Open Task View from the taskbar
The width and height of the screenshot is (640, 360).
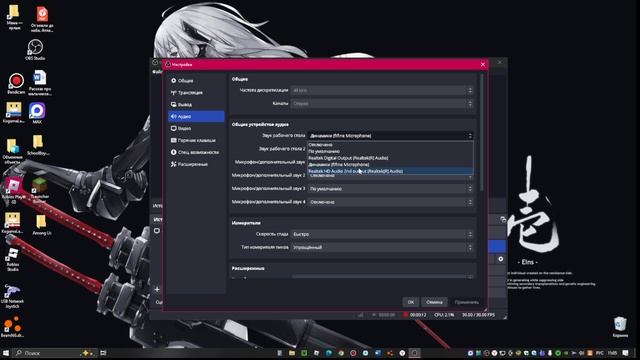click(103, 353)
